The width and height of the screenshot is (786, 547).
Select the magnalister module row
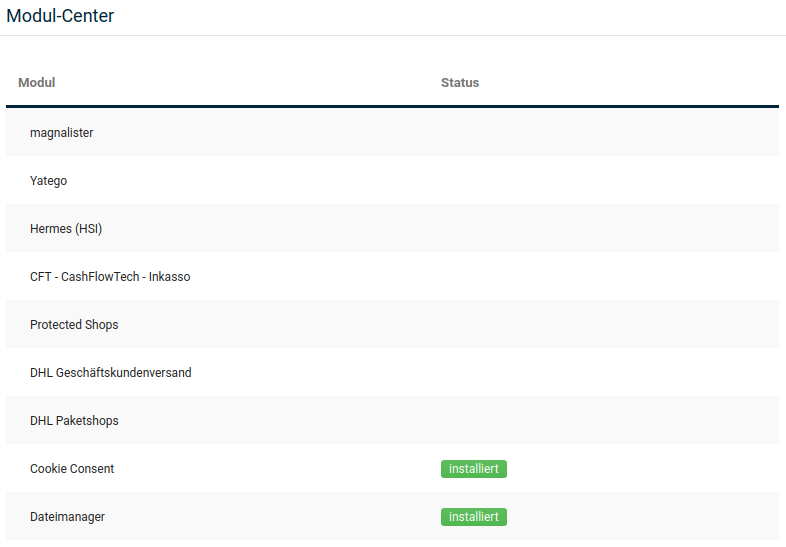62,133
